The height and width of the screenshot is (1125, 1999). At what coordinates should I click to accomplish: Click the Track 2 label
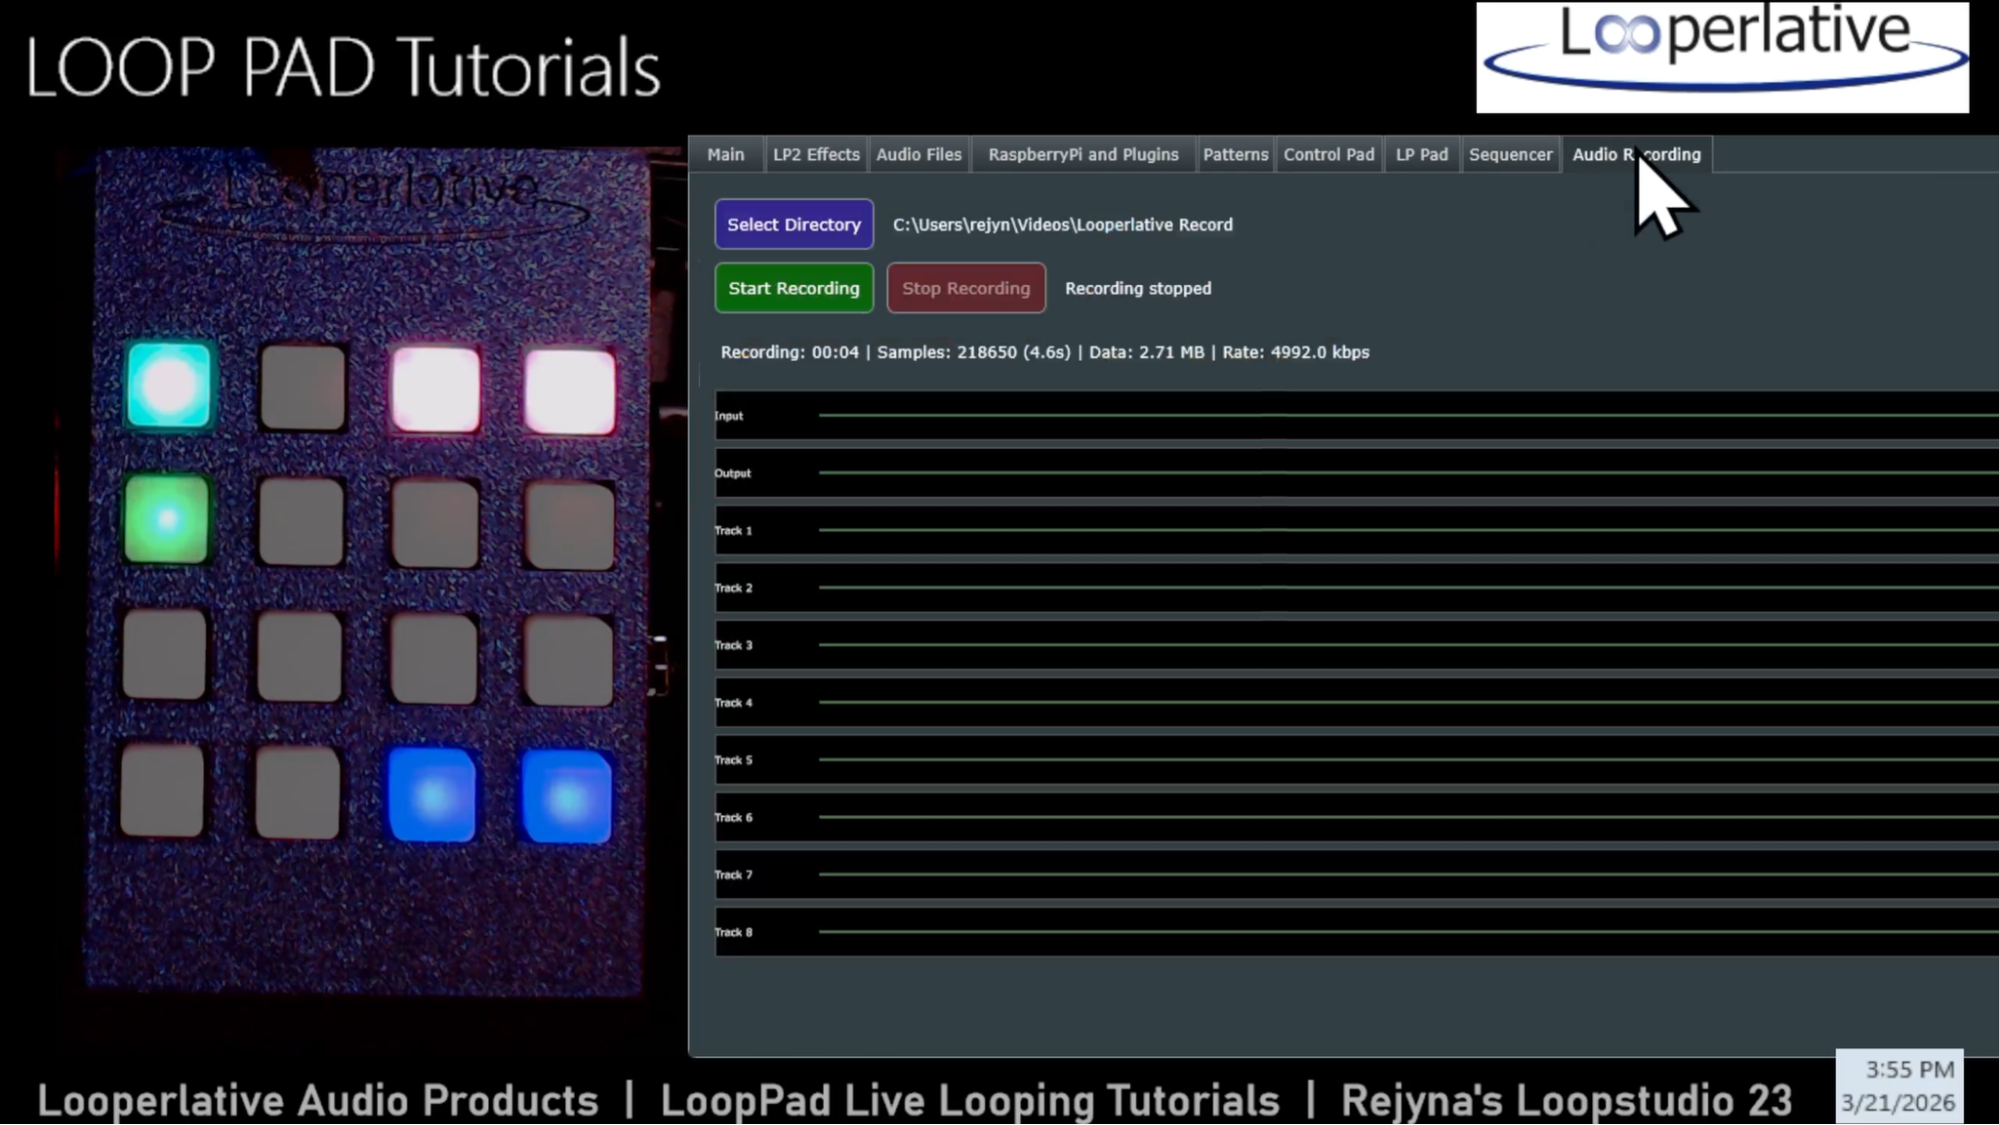(733, 588)
